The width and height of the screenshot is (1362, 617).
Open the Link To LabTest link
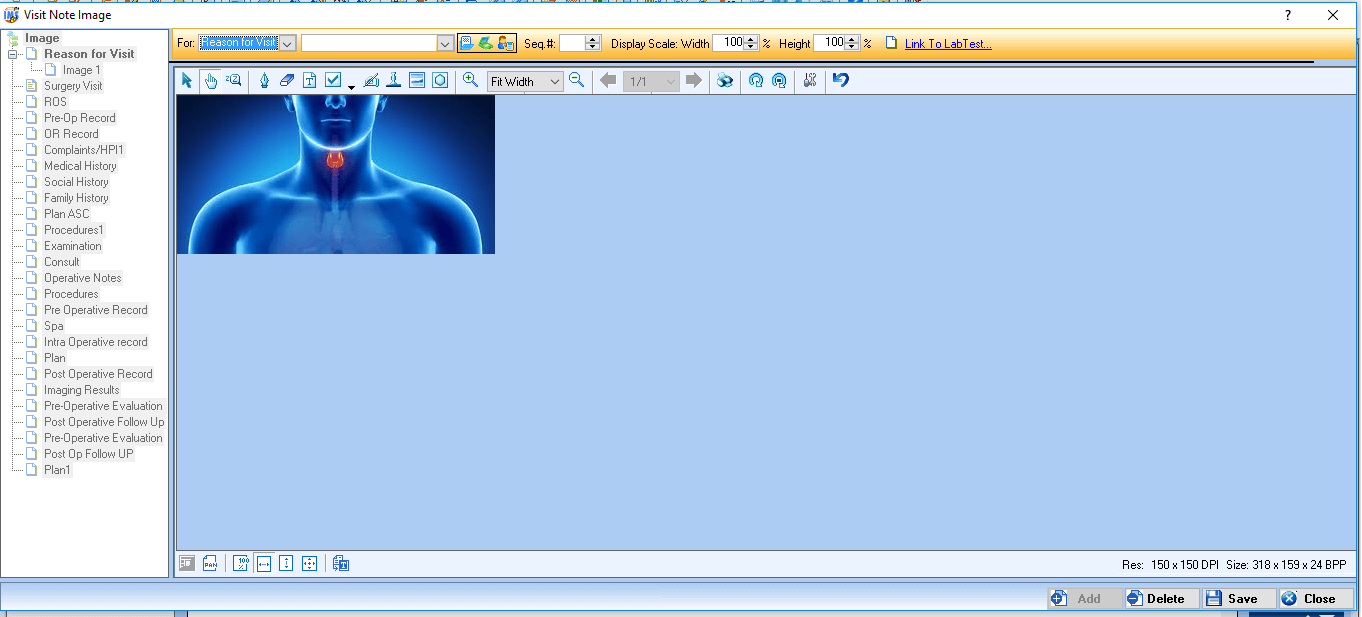click(948, 44)
